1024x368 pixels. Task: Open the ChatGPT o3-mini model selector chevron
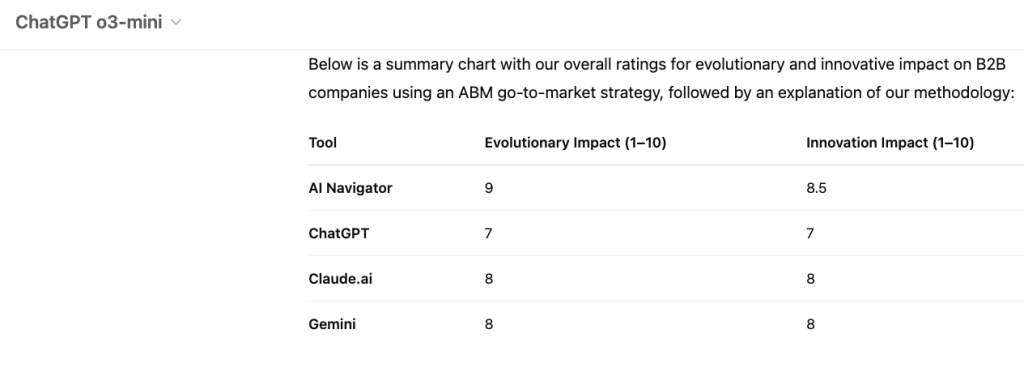(x=176, y=22)
